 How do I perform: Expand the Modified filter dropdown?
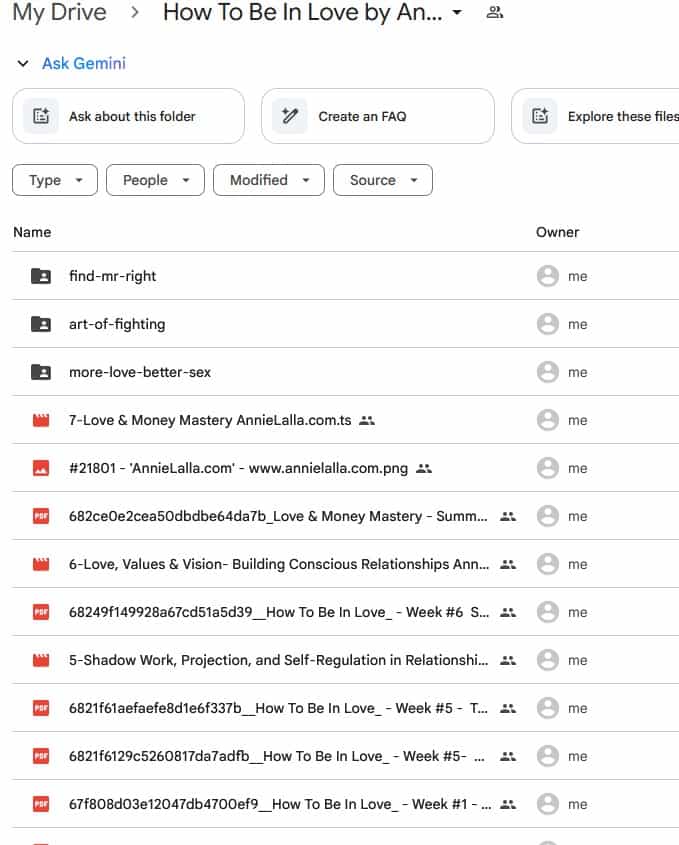click(268, 180)
